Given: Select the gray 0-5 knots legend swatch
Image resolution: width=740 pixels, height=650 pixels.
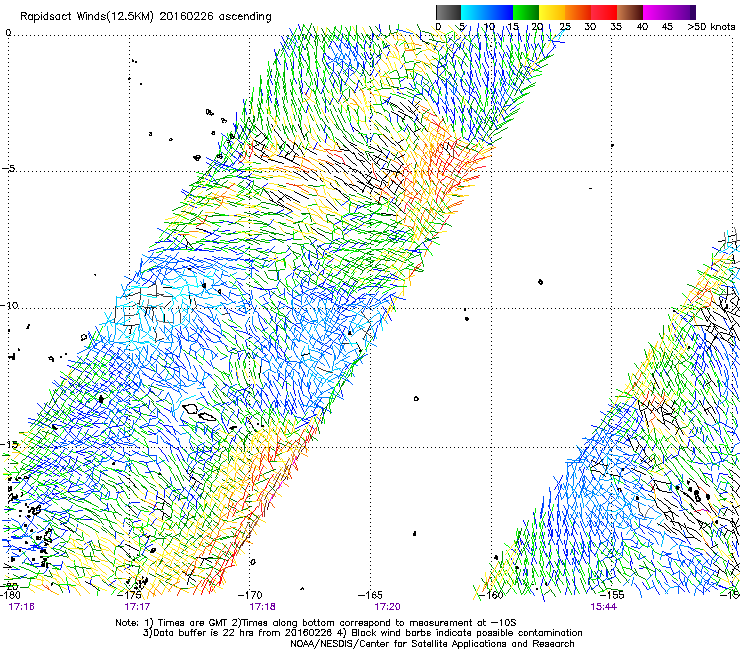Looking at the screenshot, I should (448, 12).
